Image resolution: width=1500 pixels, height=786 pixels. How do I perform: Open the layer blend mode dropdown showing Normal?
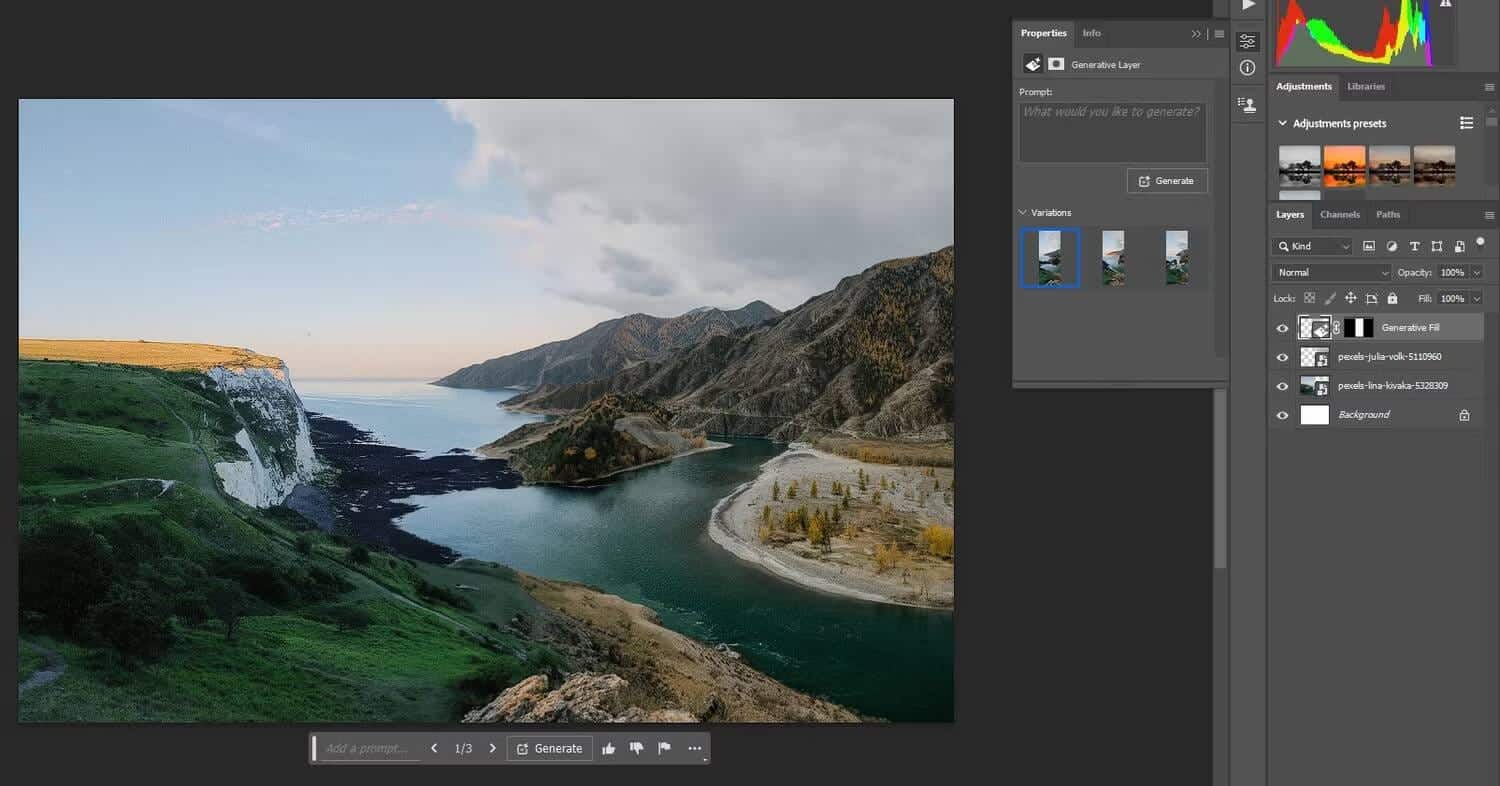[x=1330, y=272]
